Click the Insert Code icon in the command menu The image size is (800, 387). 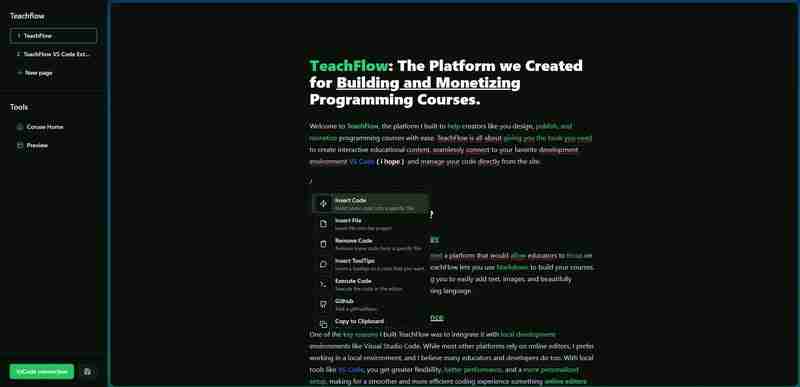323,203
